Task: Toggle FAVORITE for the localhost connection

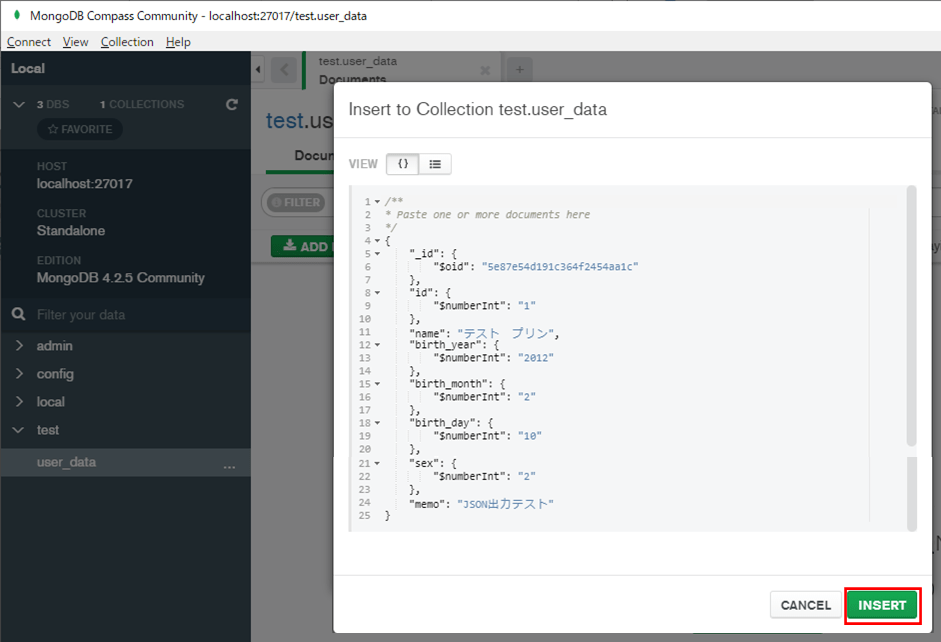Action: coord(79,128)
